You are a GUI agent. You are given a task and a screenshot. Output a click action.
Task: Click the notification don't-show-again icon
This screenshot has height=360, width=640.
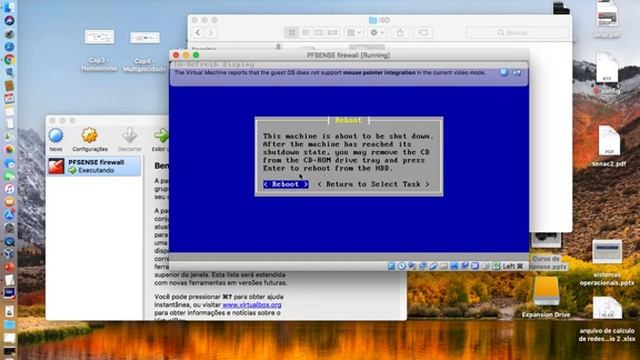point(517,73)
